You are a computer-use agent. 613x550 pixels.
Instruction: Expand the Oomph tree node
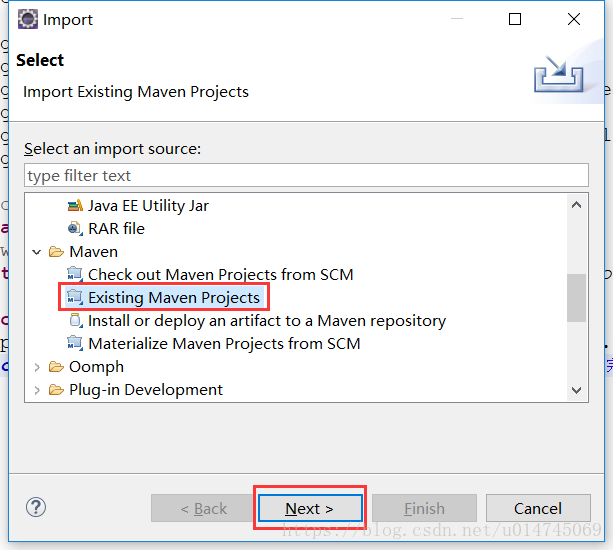click(37, 367)
